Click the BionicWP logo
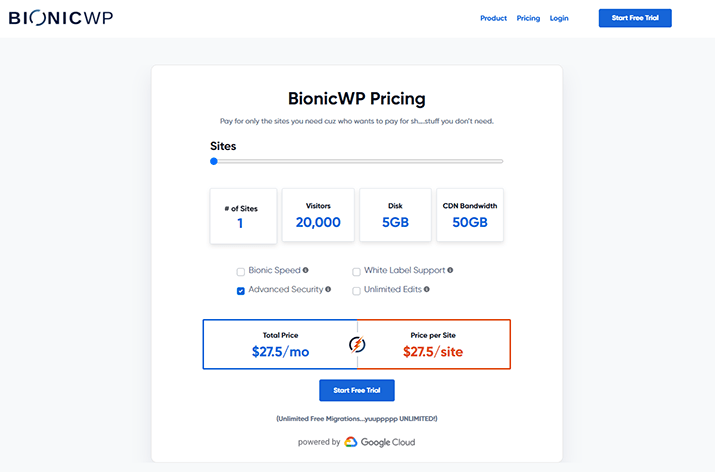Screen dimensions: 715x472 coord(61,18)
